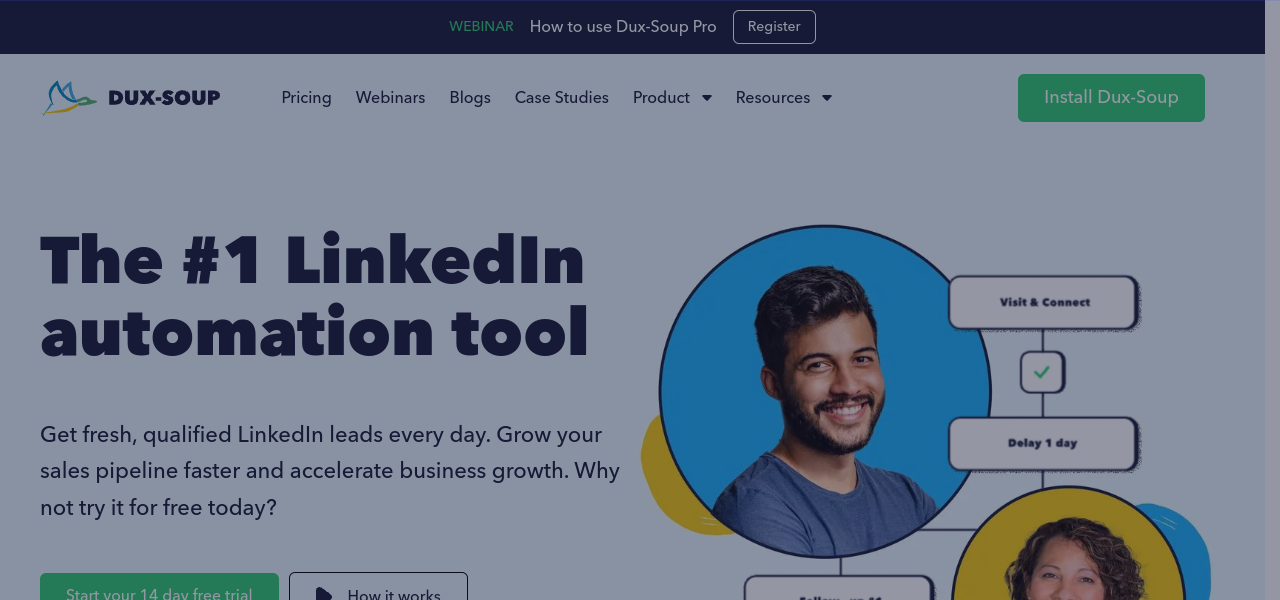Screen dimensions: 1280x600
Task: Click the green checkmark box in the workflow
Action: [1042, 372]
